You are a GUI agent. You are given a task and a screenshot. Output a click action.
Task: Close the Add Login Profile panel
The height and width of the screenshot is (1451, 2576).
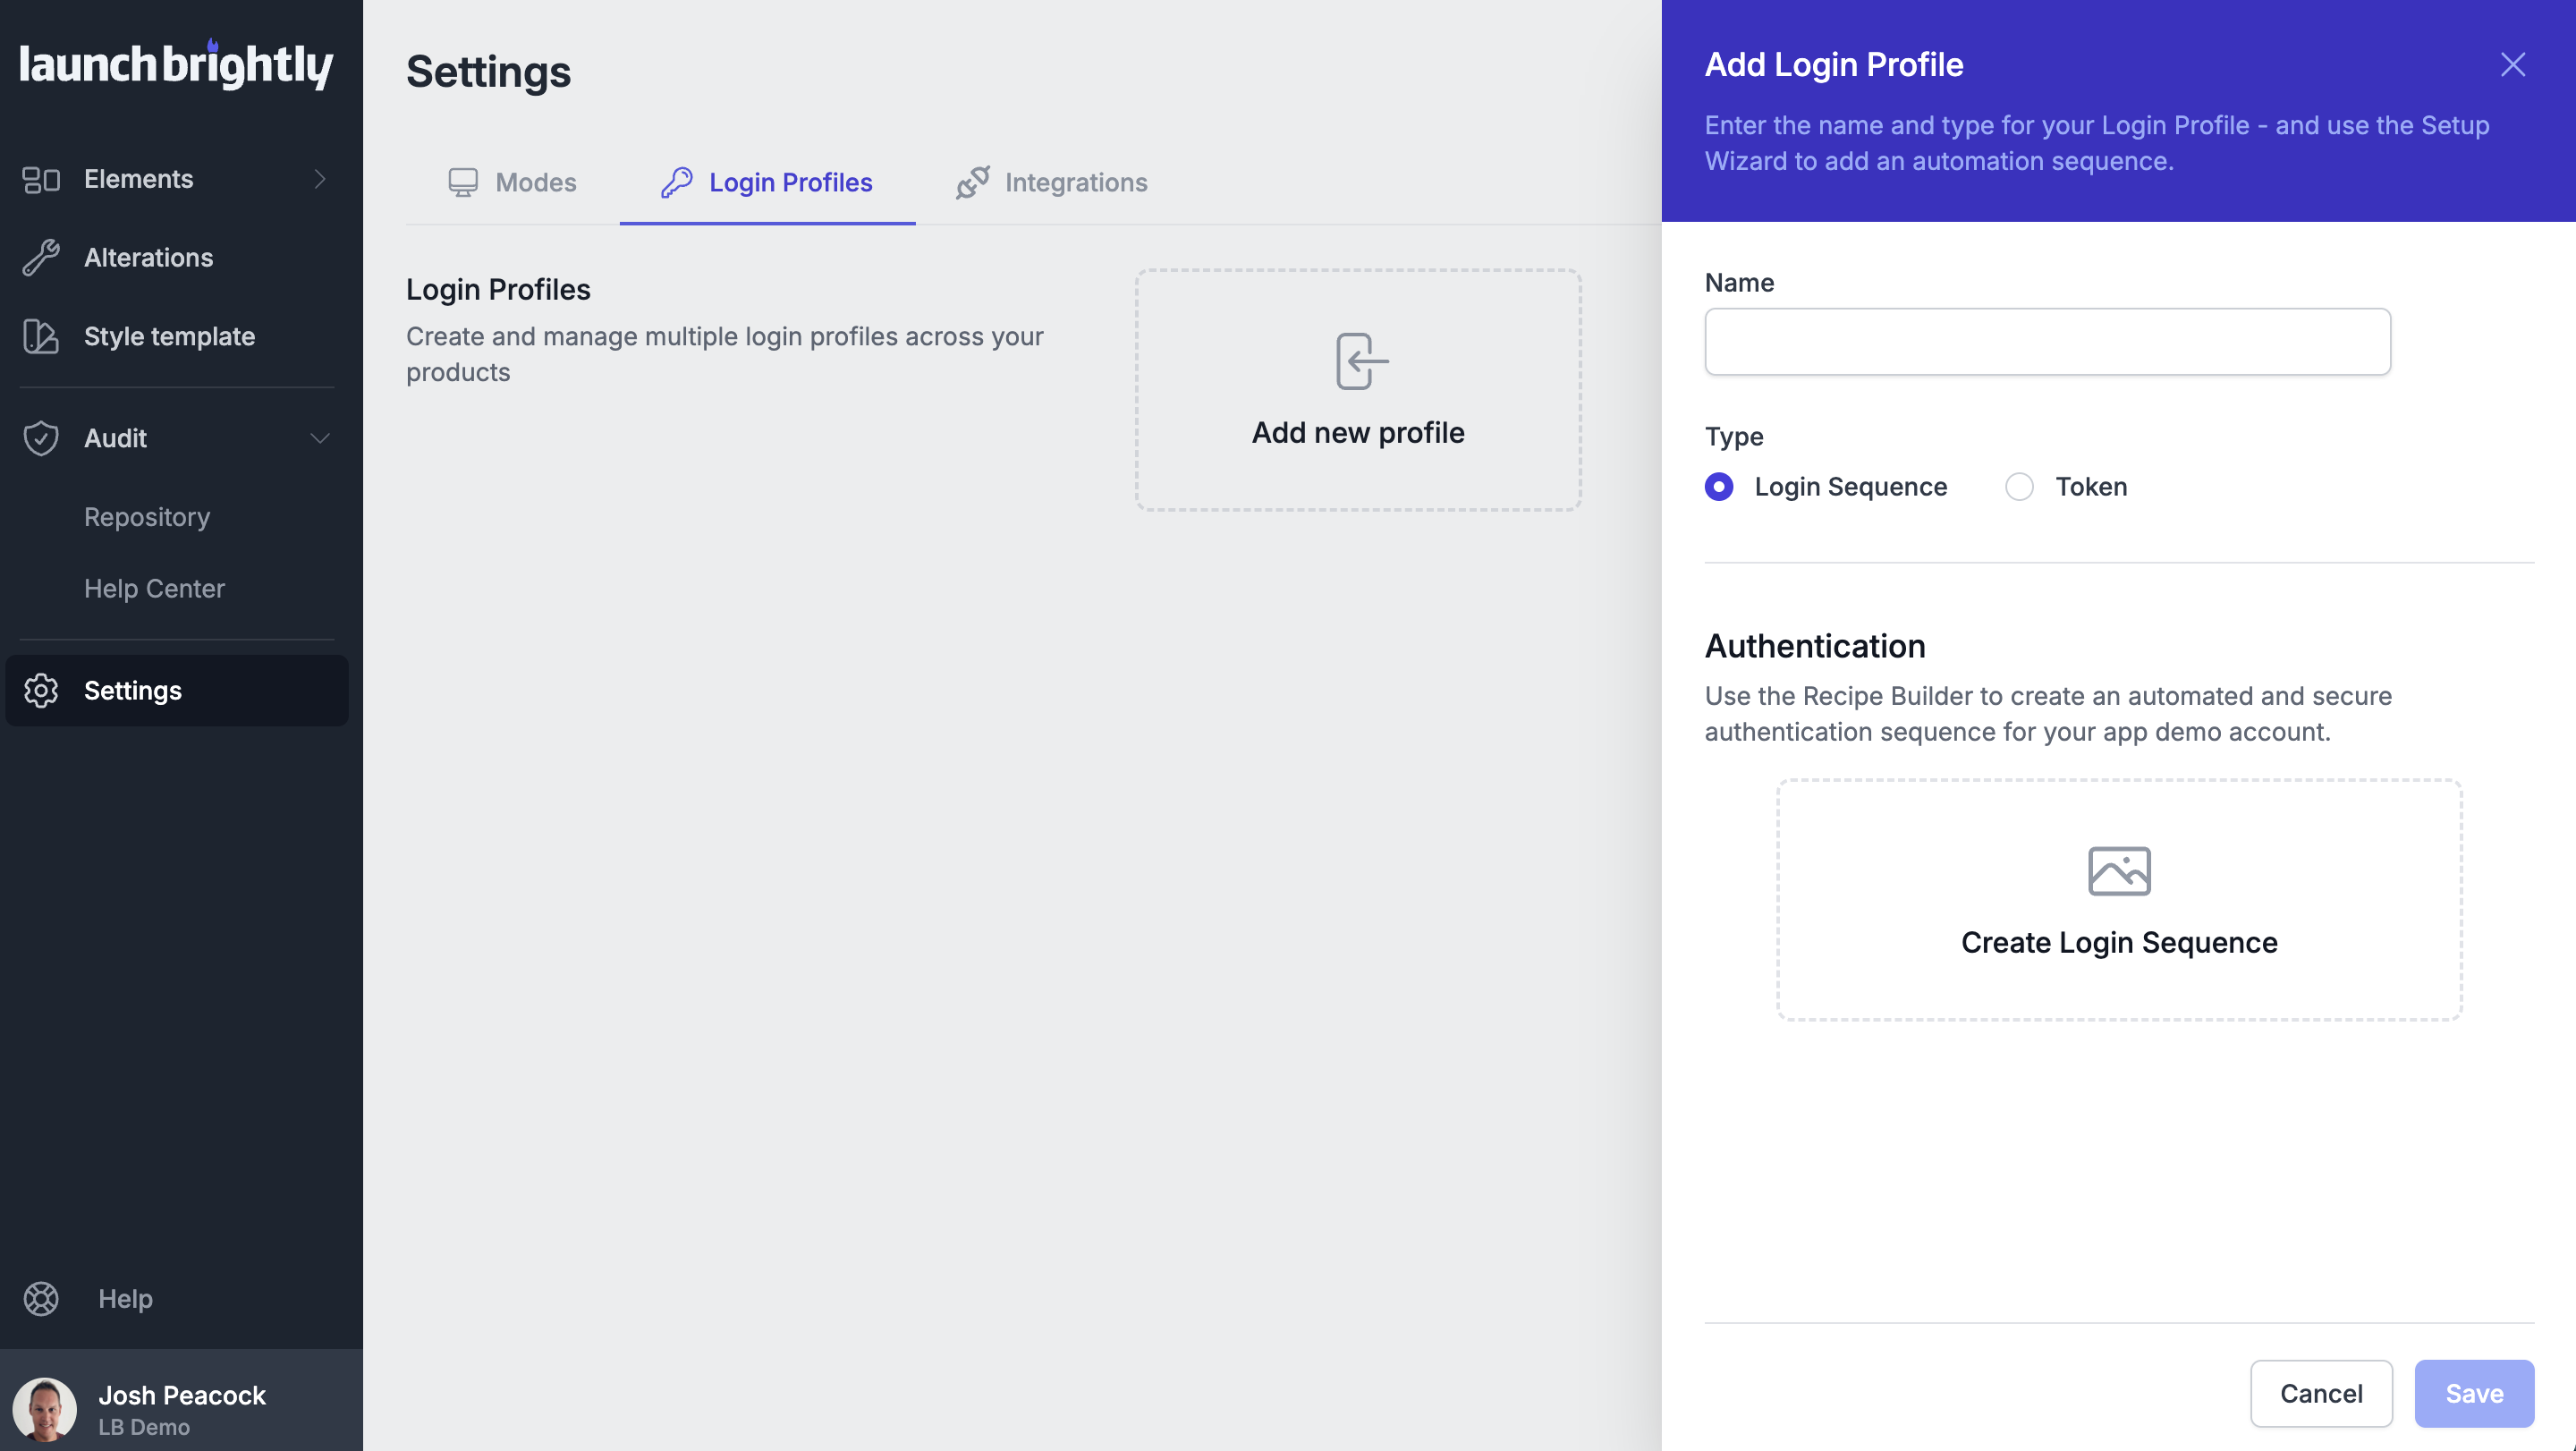click(2513, 65)
